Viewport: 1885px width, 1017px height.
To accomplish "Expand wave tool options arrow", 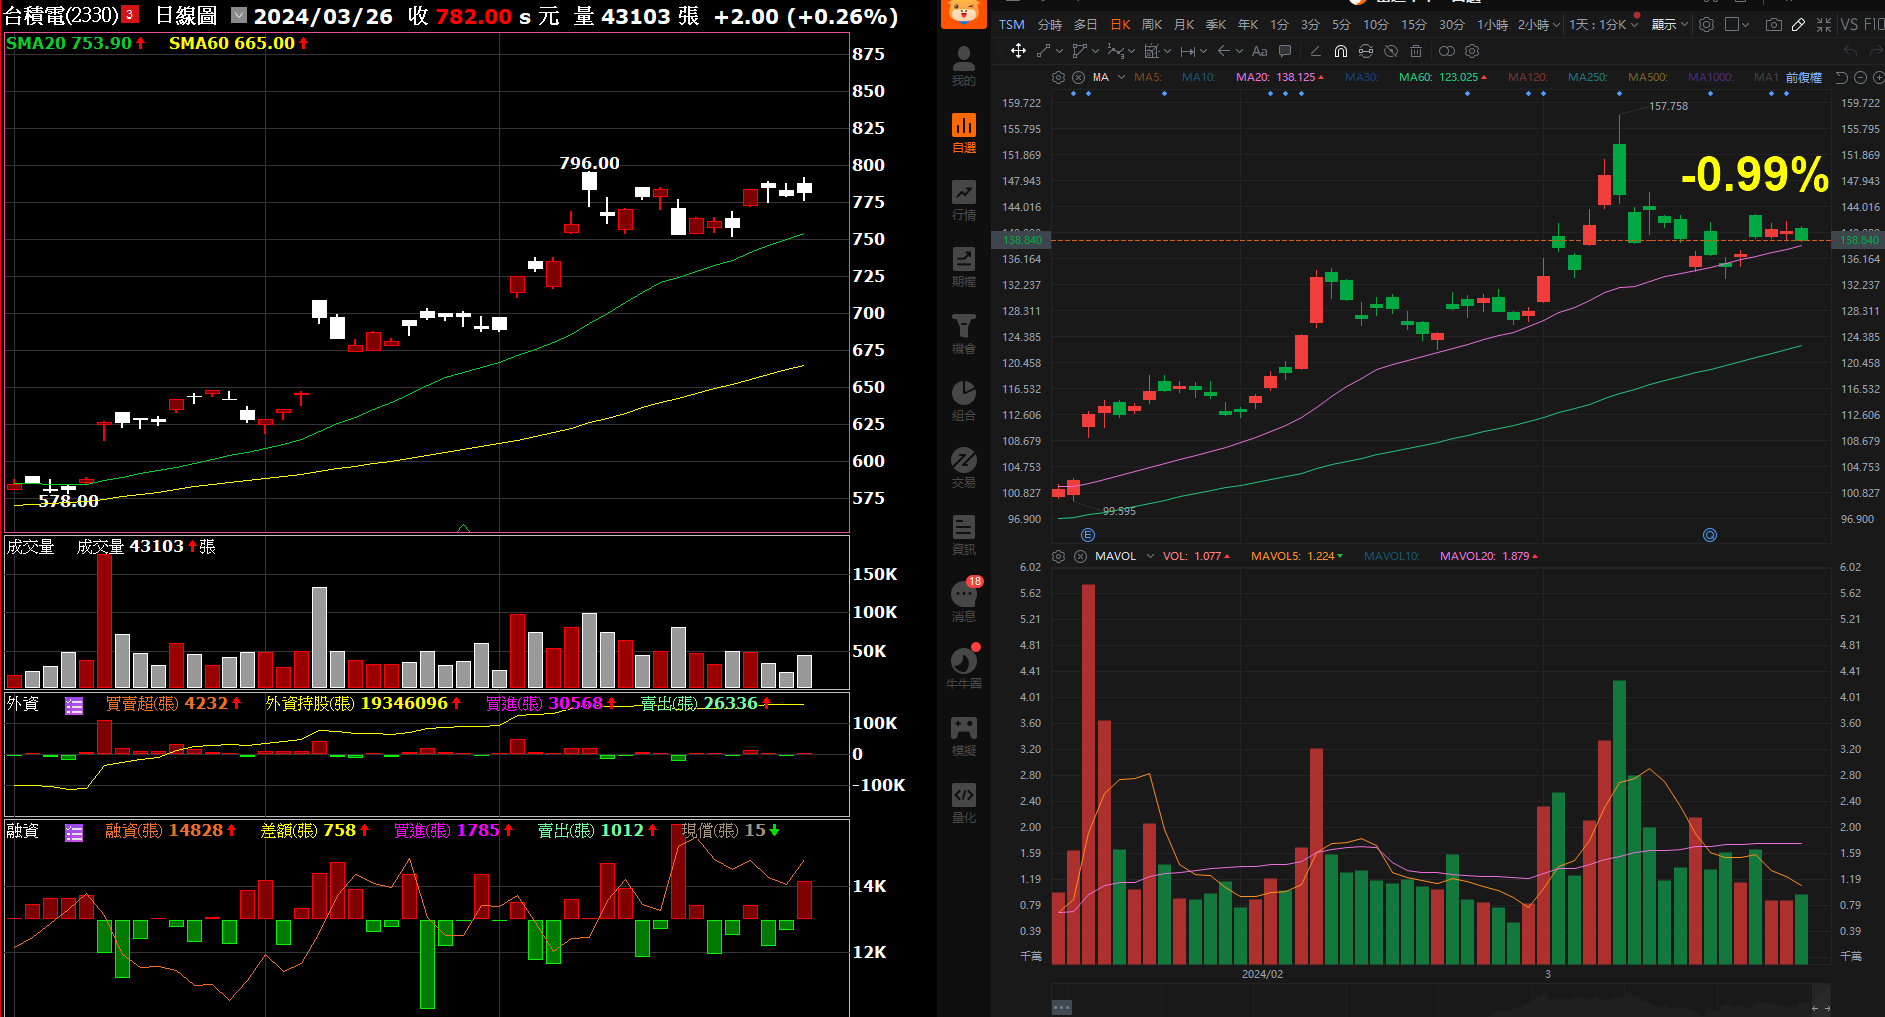I will [x=1131, y=51].
